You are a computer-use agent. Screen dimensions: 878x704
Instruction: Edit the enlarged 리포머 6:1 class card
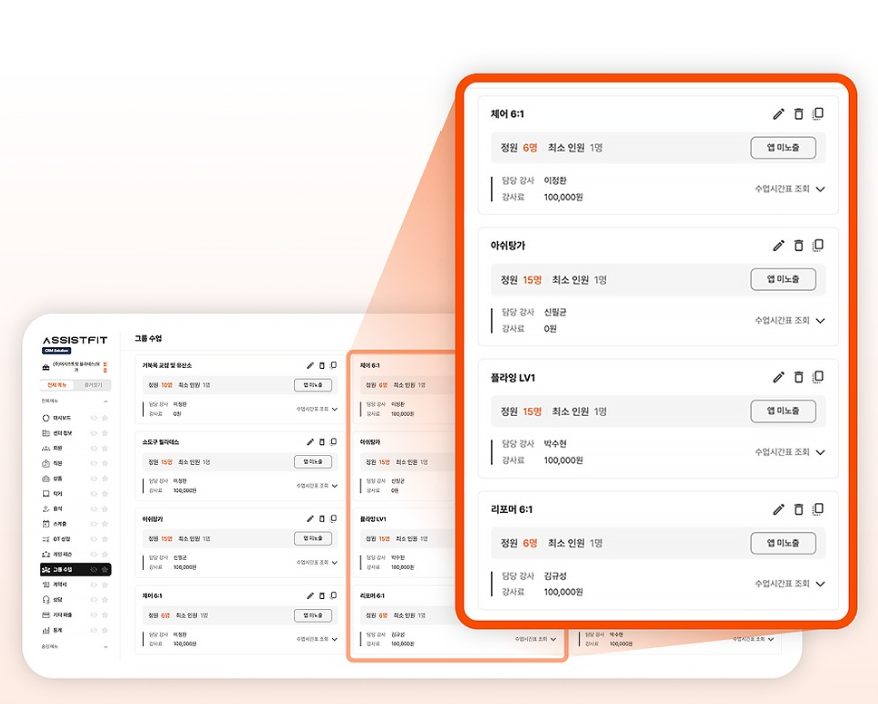[x=779, y=509]
